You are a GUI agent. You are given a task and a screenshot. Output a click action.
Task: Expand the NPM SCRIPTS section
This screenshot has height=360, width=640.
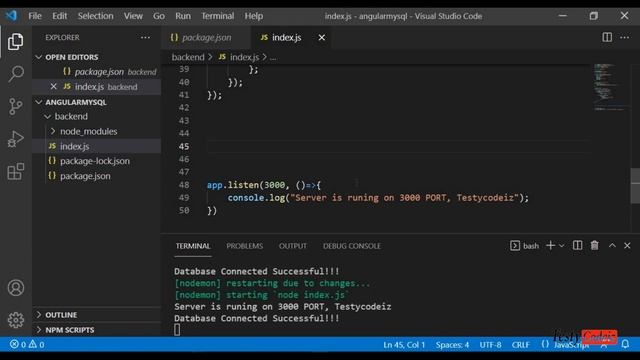pyautogui.click(x=96, y=329)
